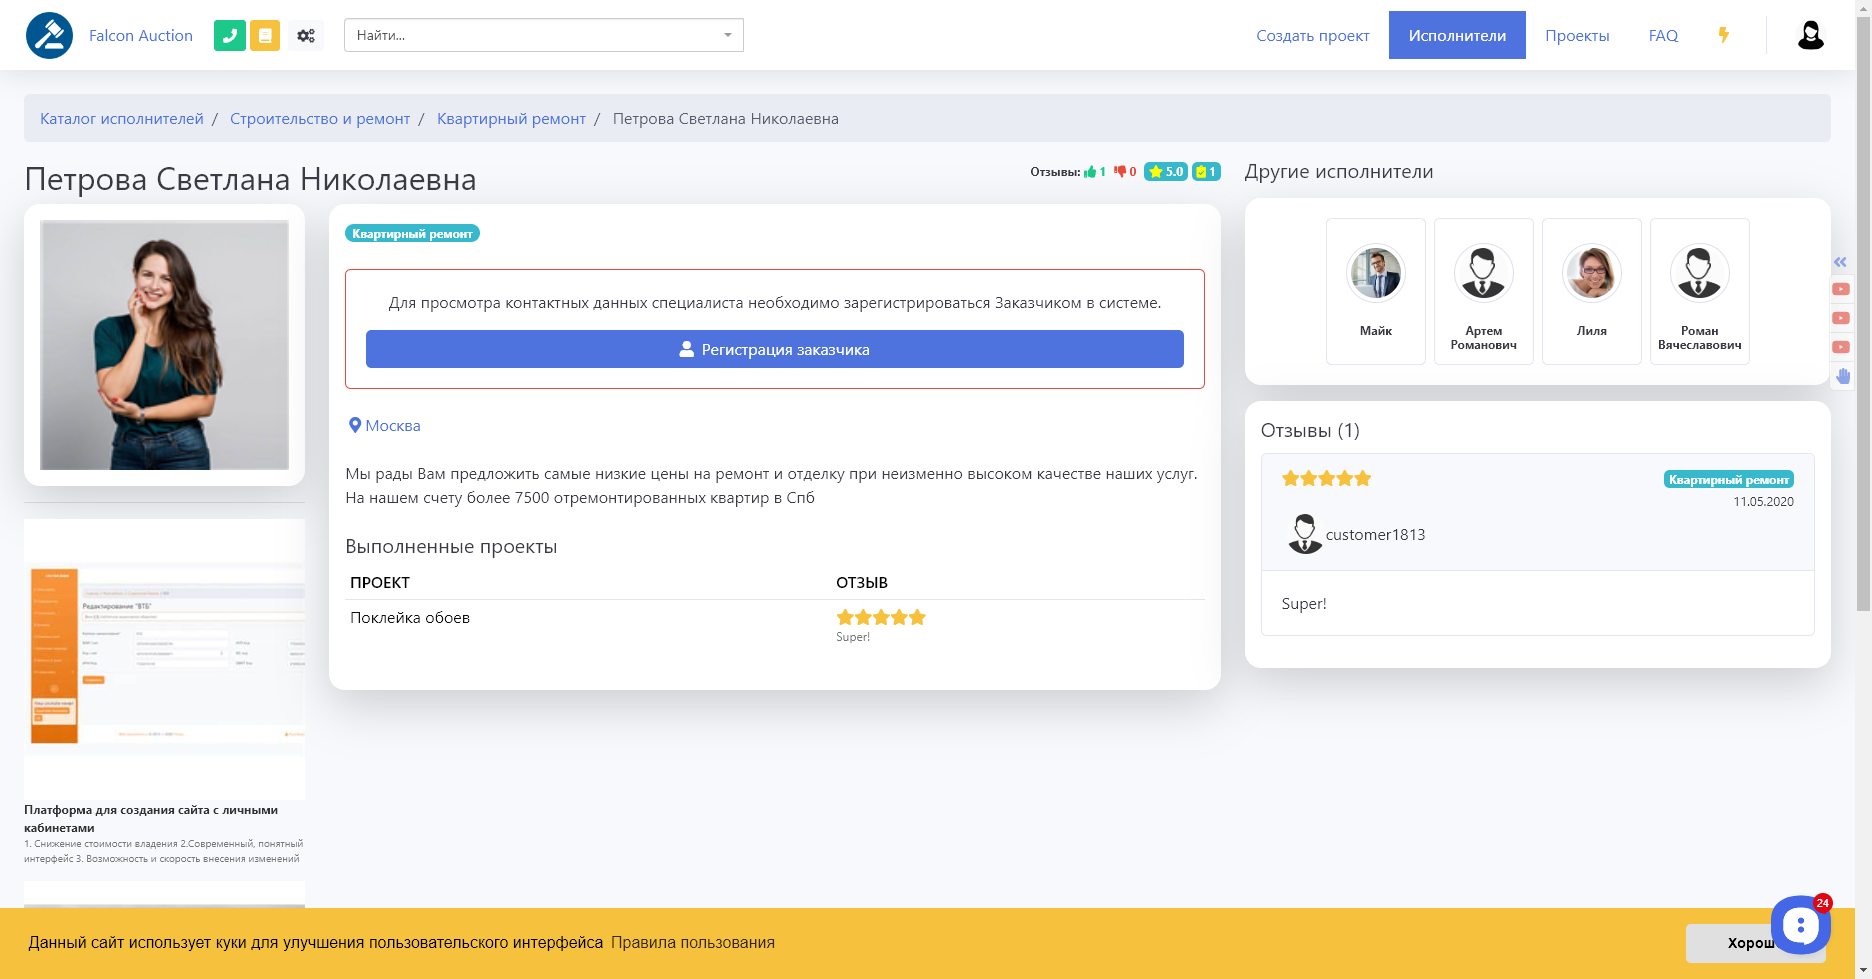Click the gears settings icon
This screenshot has height=979, width=1872.
[x=306, y=36]
